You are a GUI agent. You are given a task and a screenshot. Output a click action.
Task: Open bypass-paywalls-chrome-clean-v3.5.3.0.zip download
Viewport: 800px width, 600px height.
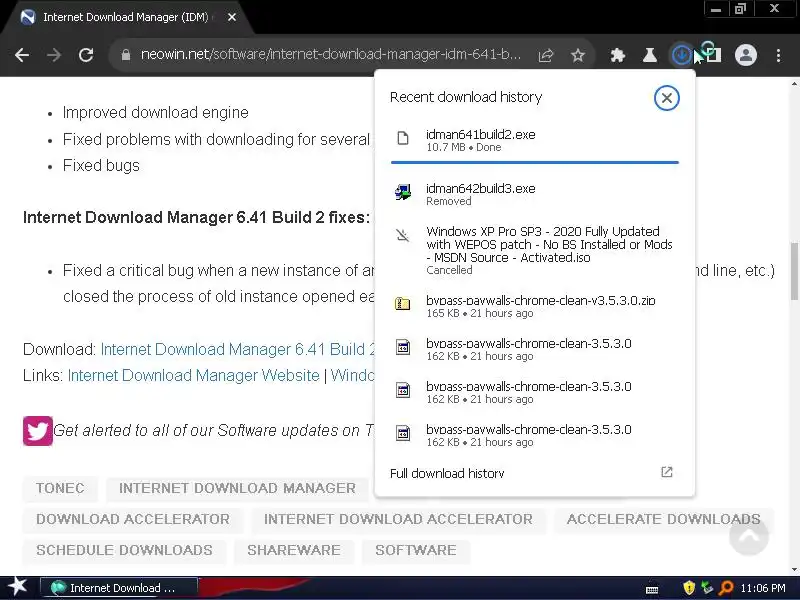534,306
